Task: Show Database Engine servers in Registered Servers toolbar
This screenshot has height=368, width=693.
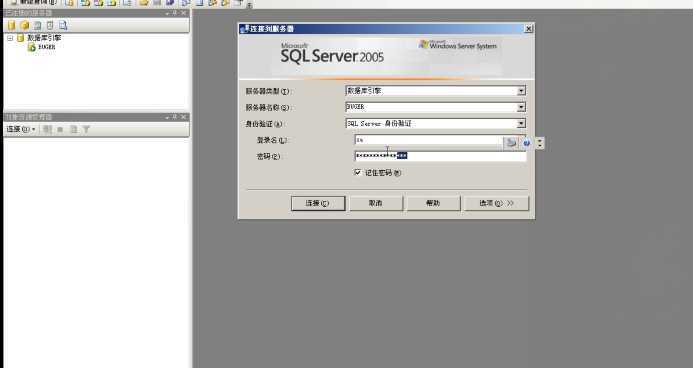Action: 11,26
